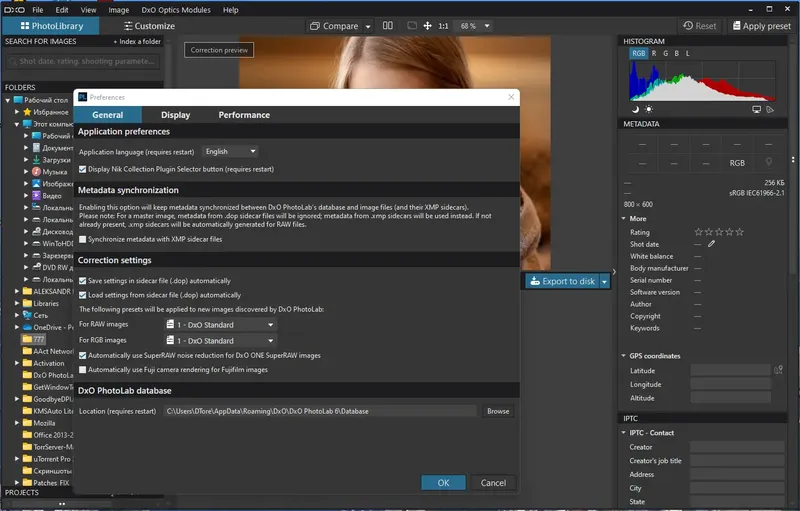Screen dimensions: 800x511
Task: Switch to the Performance preferences tab
Action: (x=244, y=115)
